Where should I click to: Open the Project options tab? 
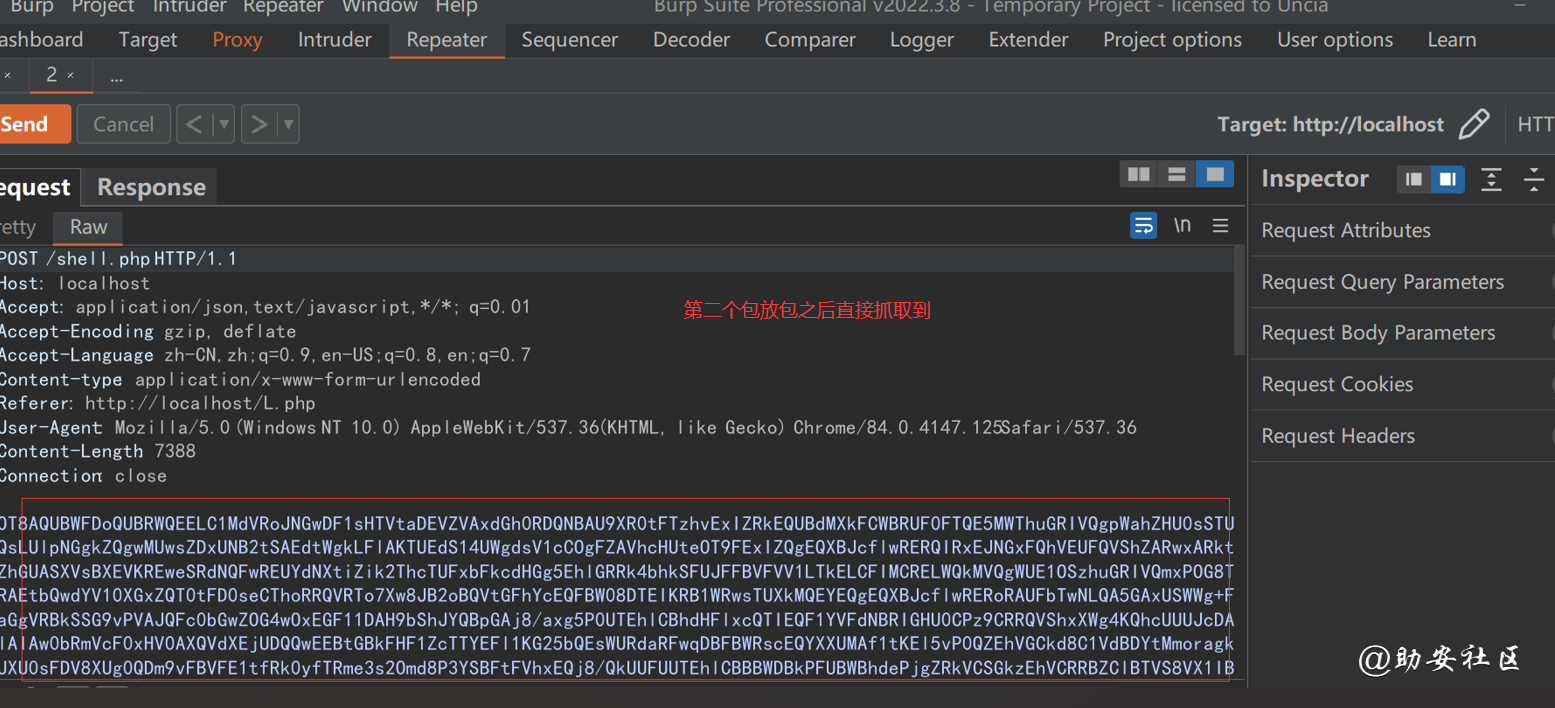(x=1172, y=40)
